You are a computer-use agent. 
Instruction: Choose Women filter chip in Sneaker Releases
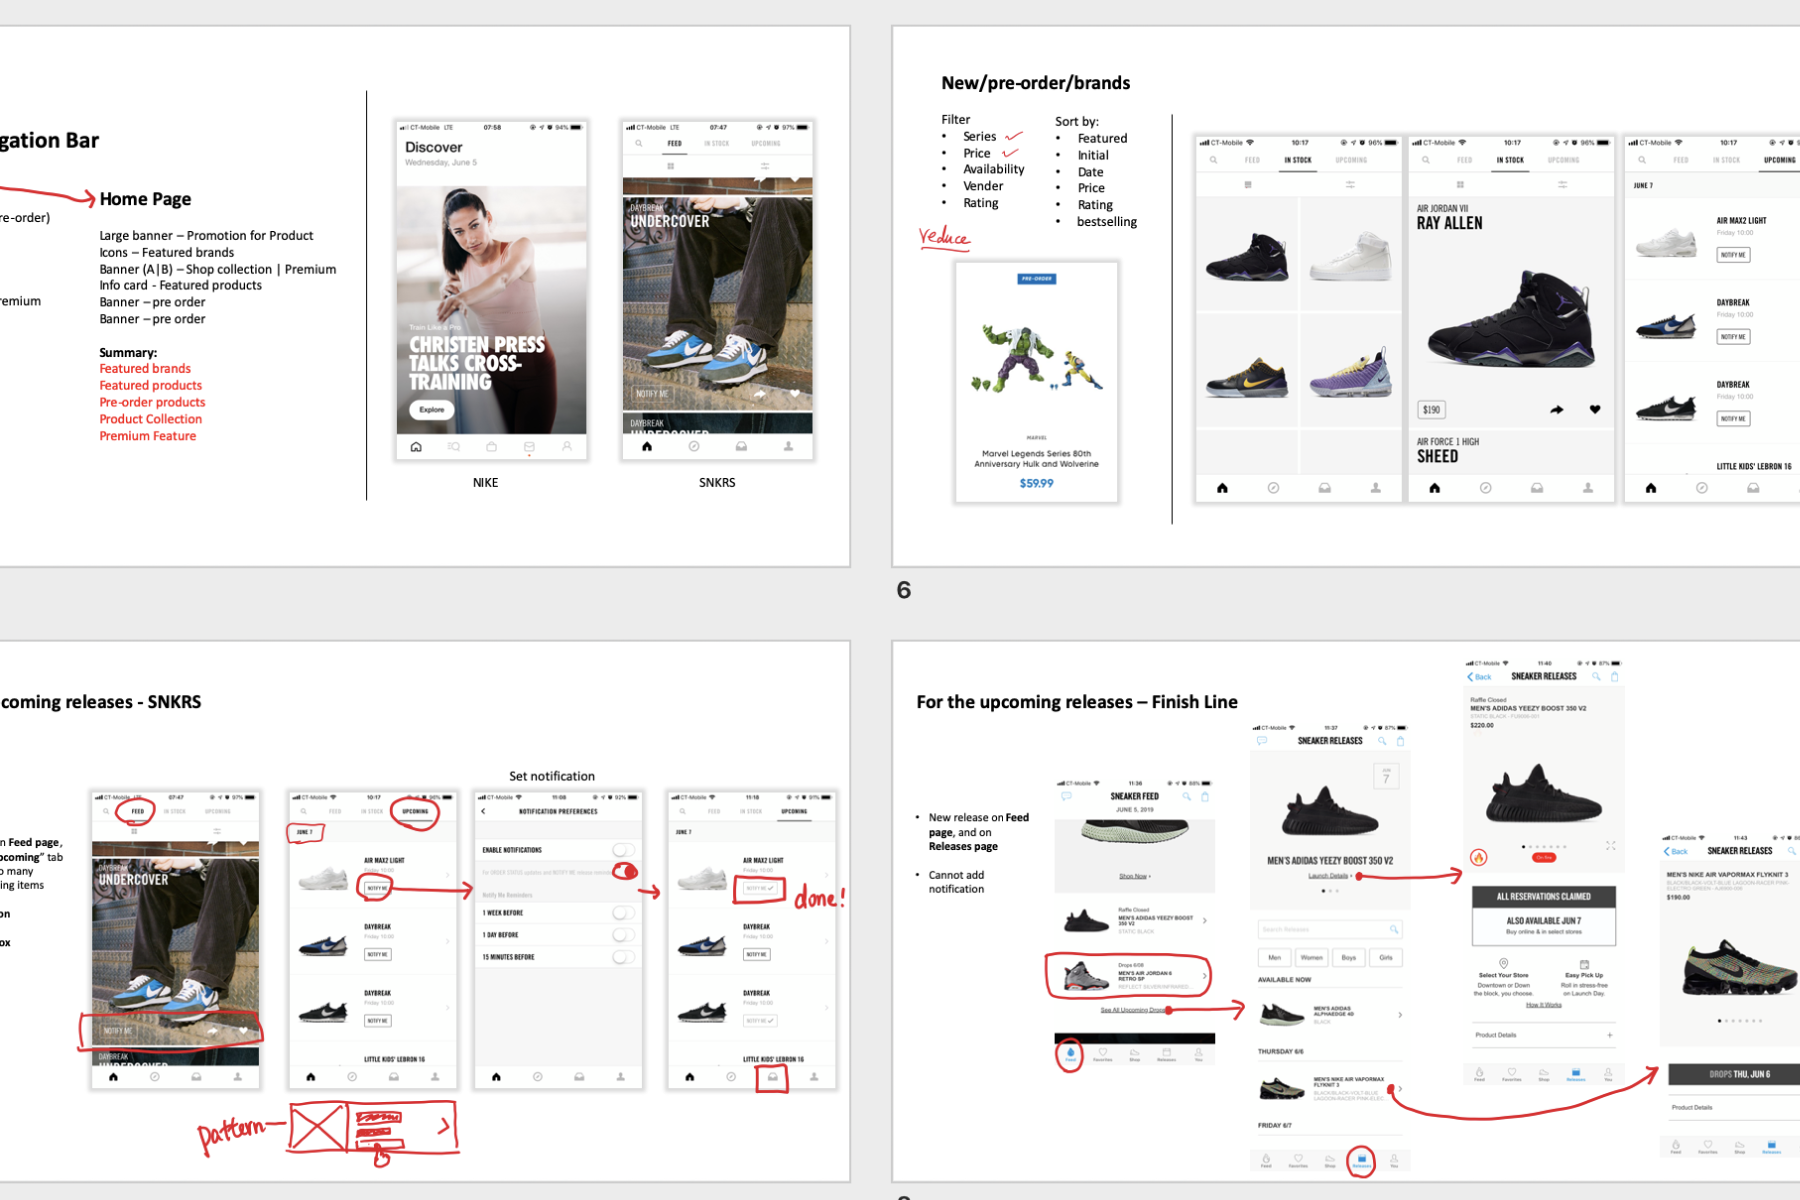pos(1312,957)
